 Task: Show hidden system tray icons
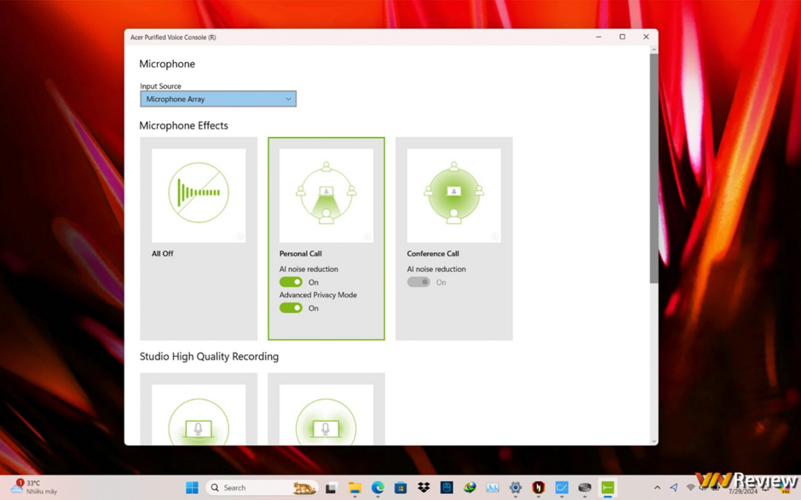tap(657, 488)
